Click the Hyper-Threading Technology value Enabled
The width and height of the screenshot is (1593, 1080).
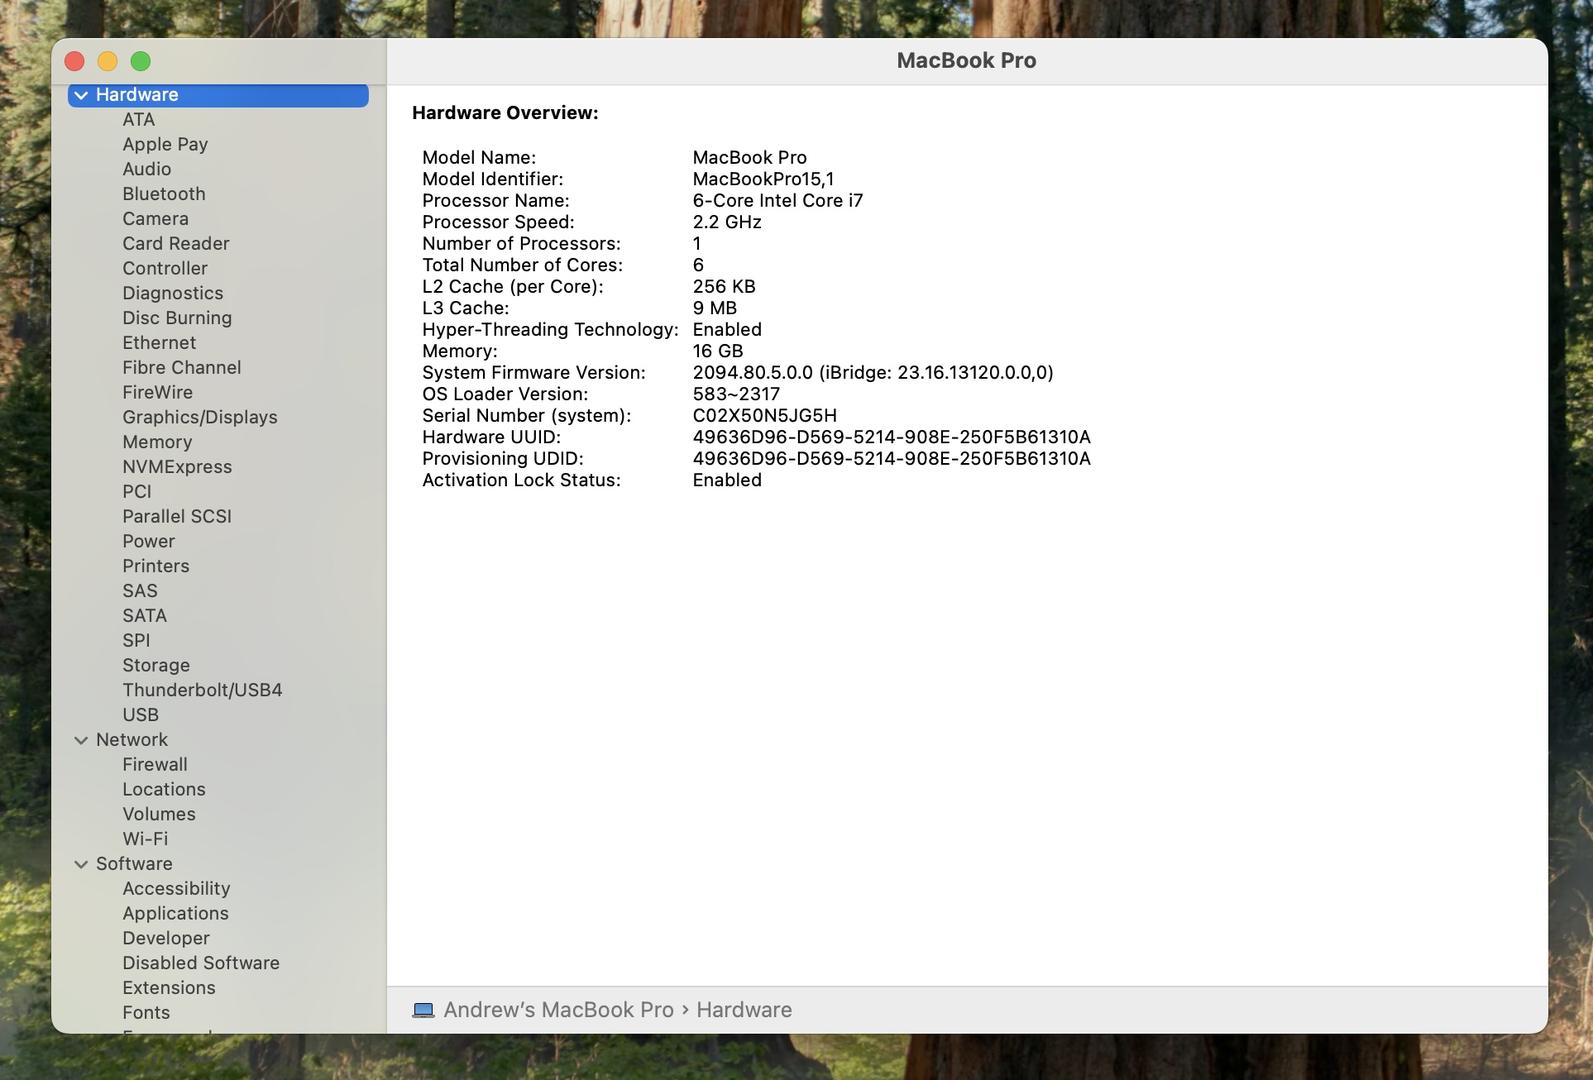[727, 330]
